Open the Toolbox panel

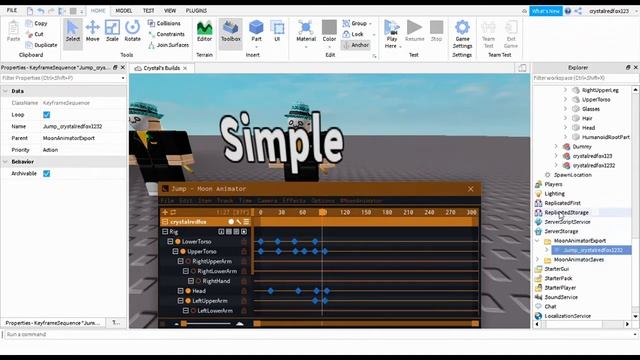(x=231, y=32)
